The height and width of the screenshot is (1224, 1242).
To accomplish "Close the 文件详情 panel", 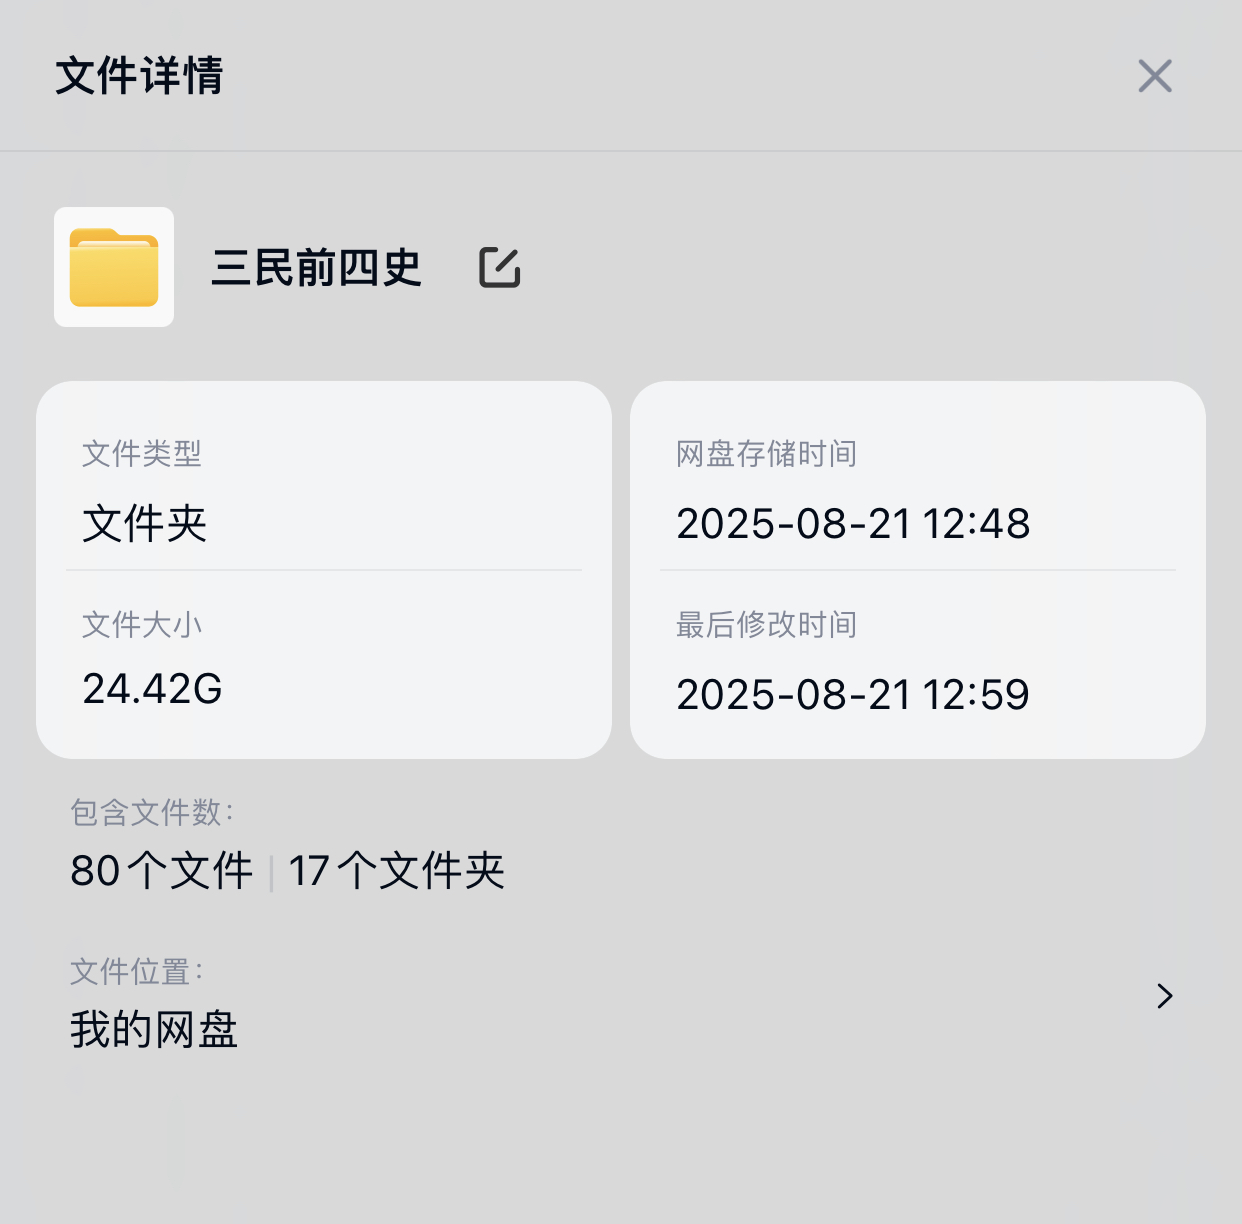I will tap(1155, 76).
